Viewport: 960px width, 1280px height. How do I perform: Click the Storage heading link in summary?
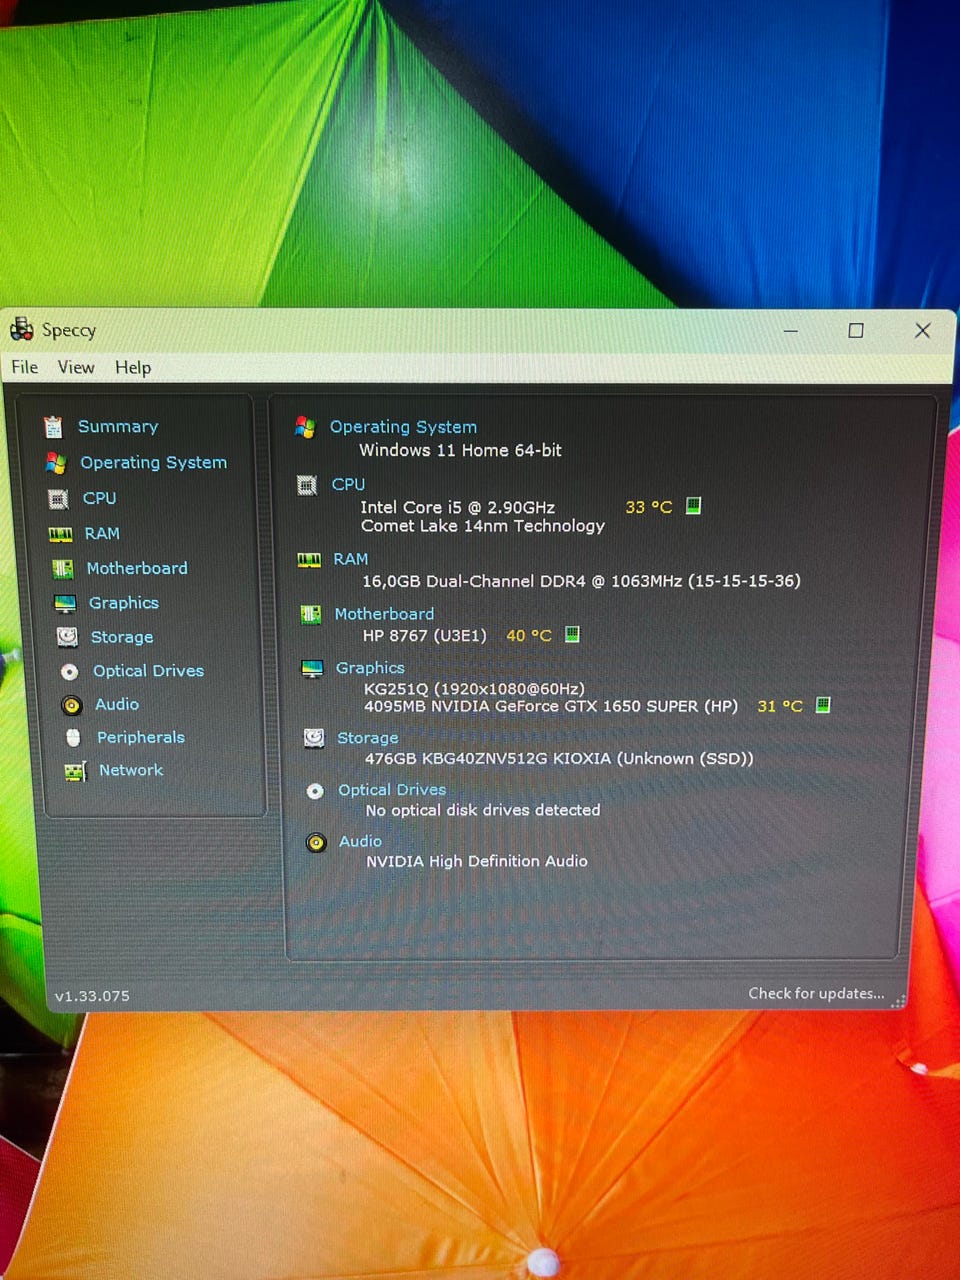pos(368,738)
